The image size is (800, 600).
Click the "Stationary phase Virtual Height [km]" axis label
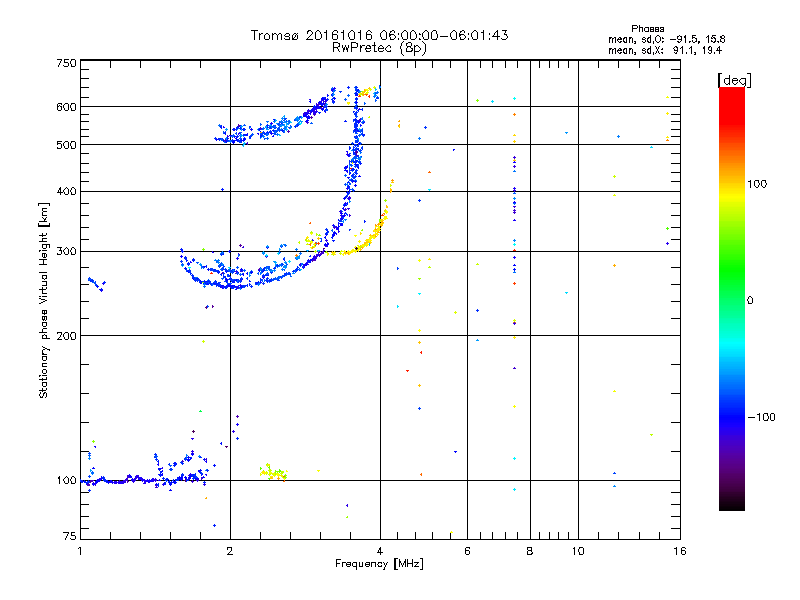point(44,300)
